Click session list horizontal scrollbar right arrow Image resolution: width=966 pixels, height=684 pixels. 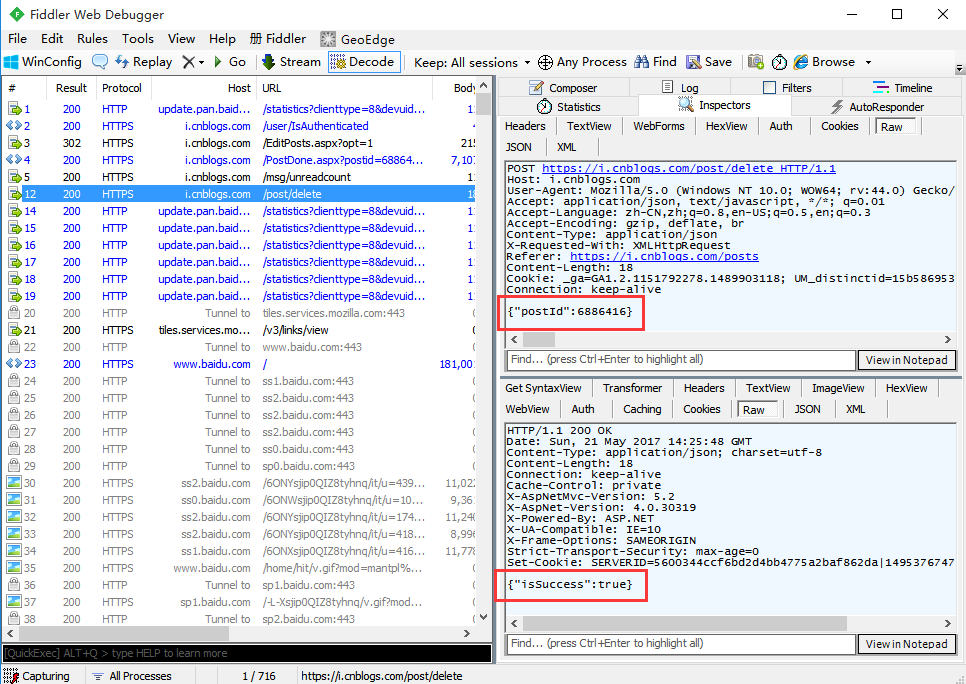click(467, 633)
